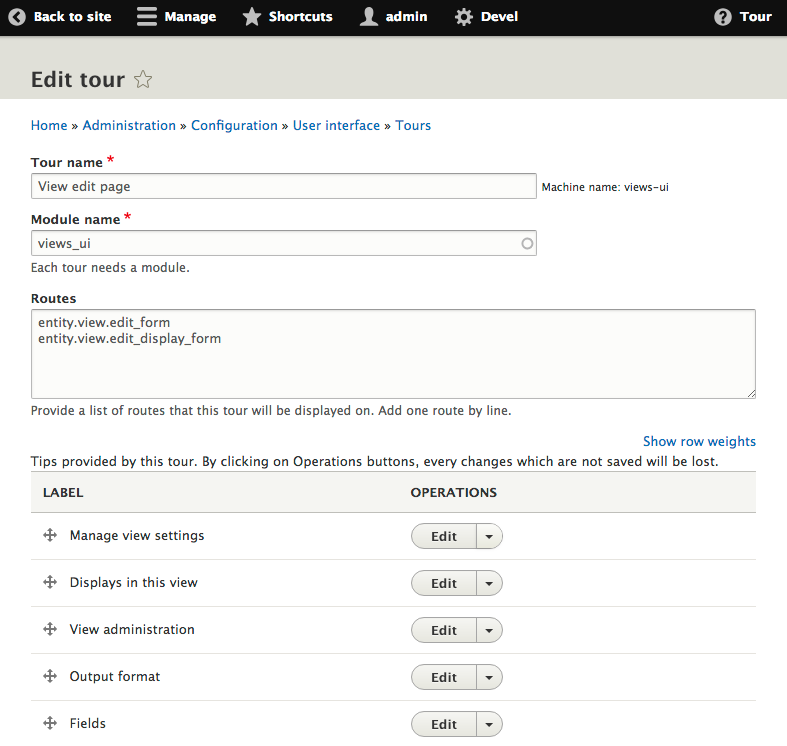Click the drag handle for Displays in this view
Screen dimensions: 787x746
(50, 582)
